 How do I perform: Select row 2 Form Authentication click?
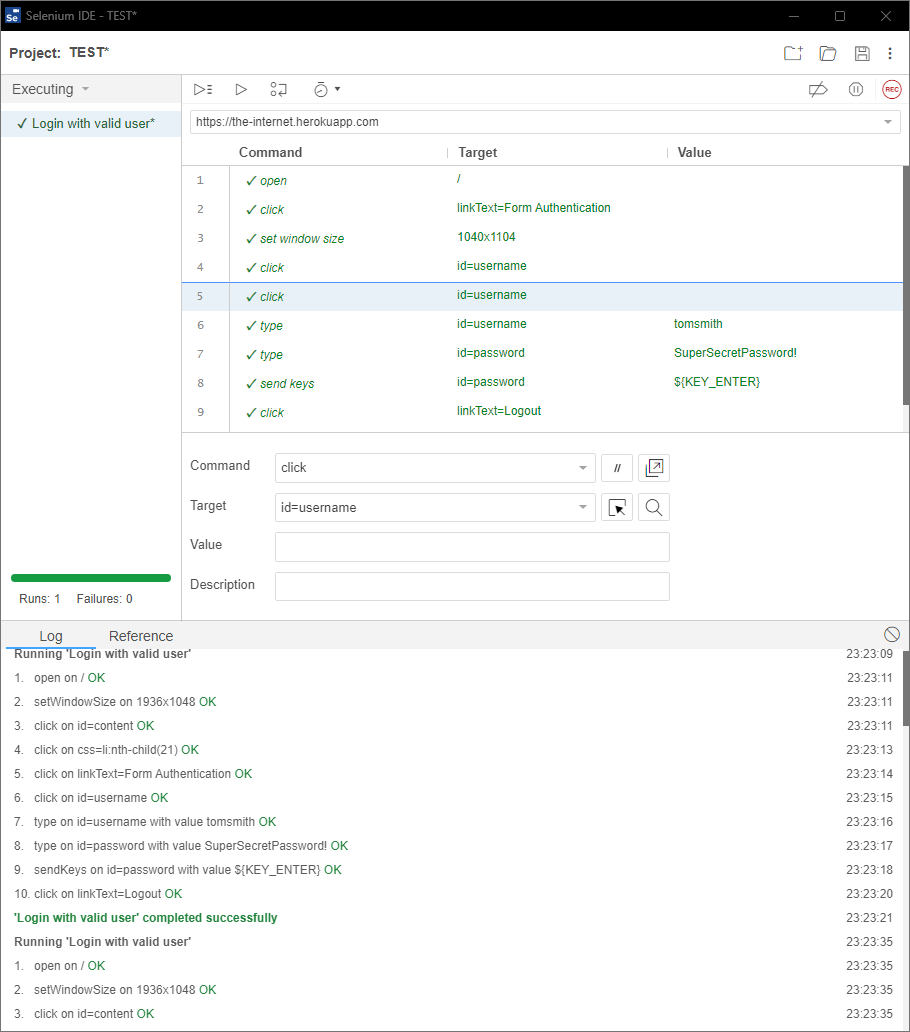542,209
